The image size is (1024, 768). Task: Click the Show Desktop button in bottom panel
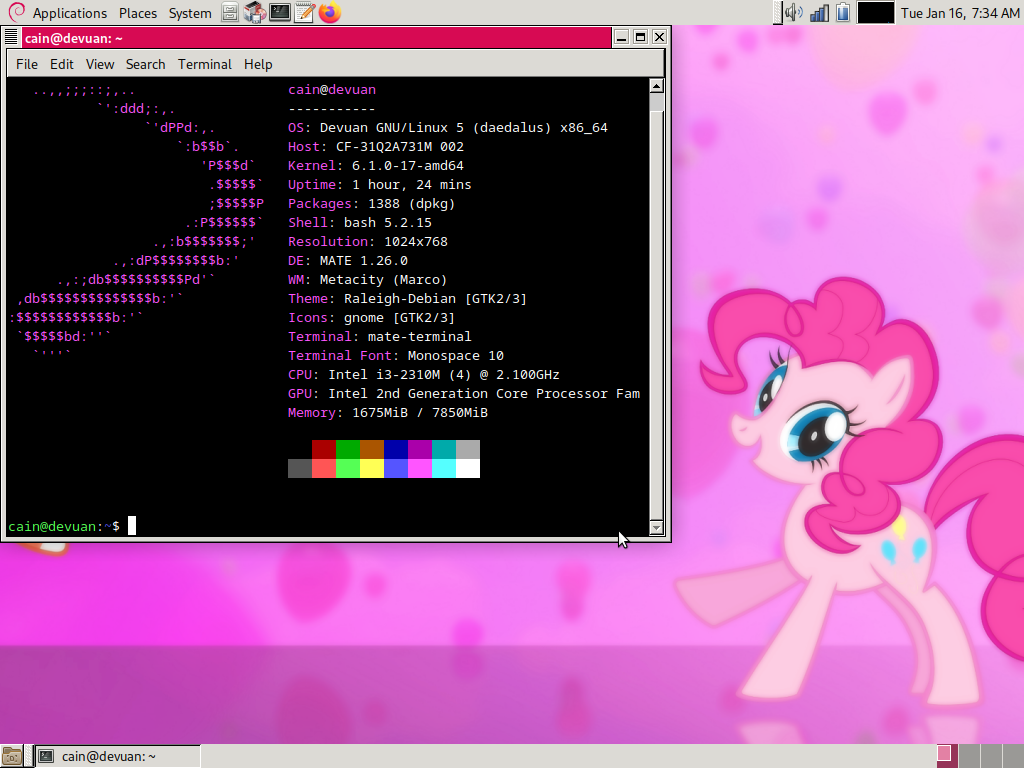[11, 756]
